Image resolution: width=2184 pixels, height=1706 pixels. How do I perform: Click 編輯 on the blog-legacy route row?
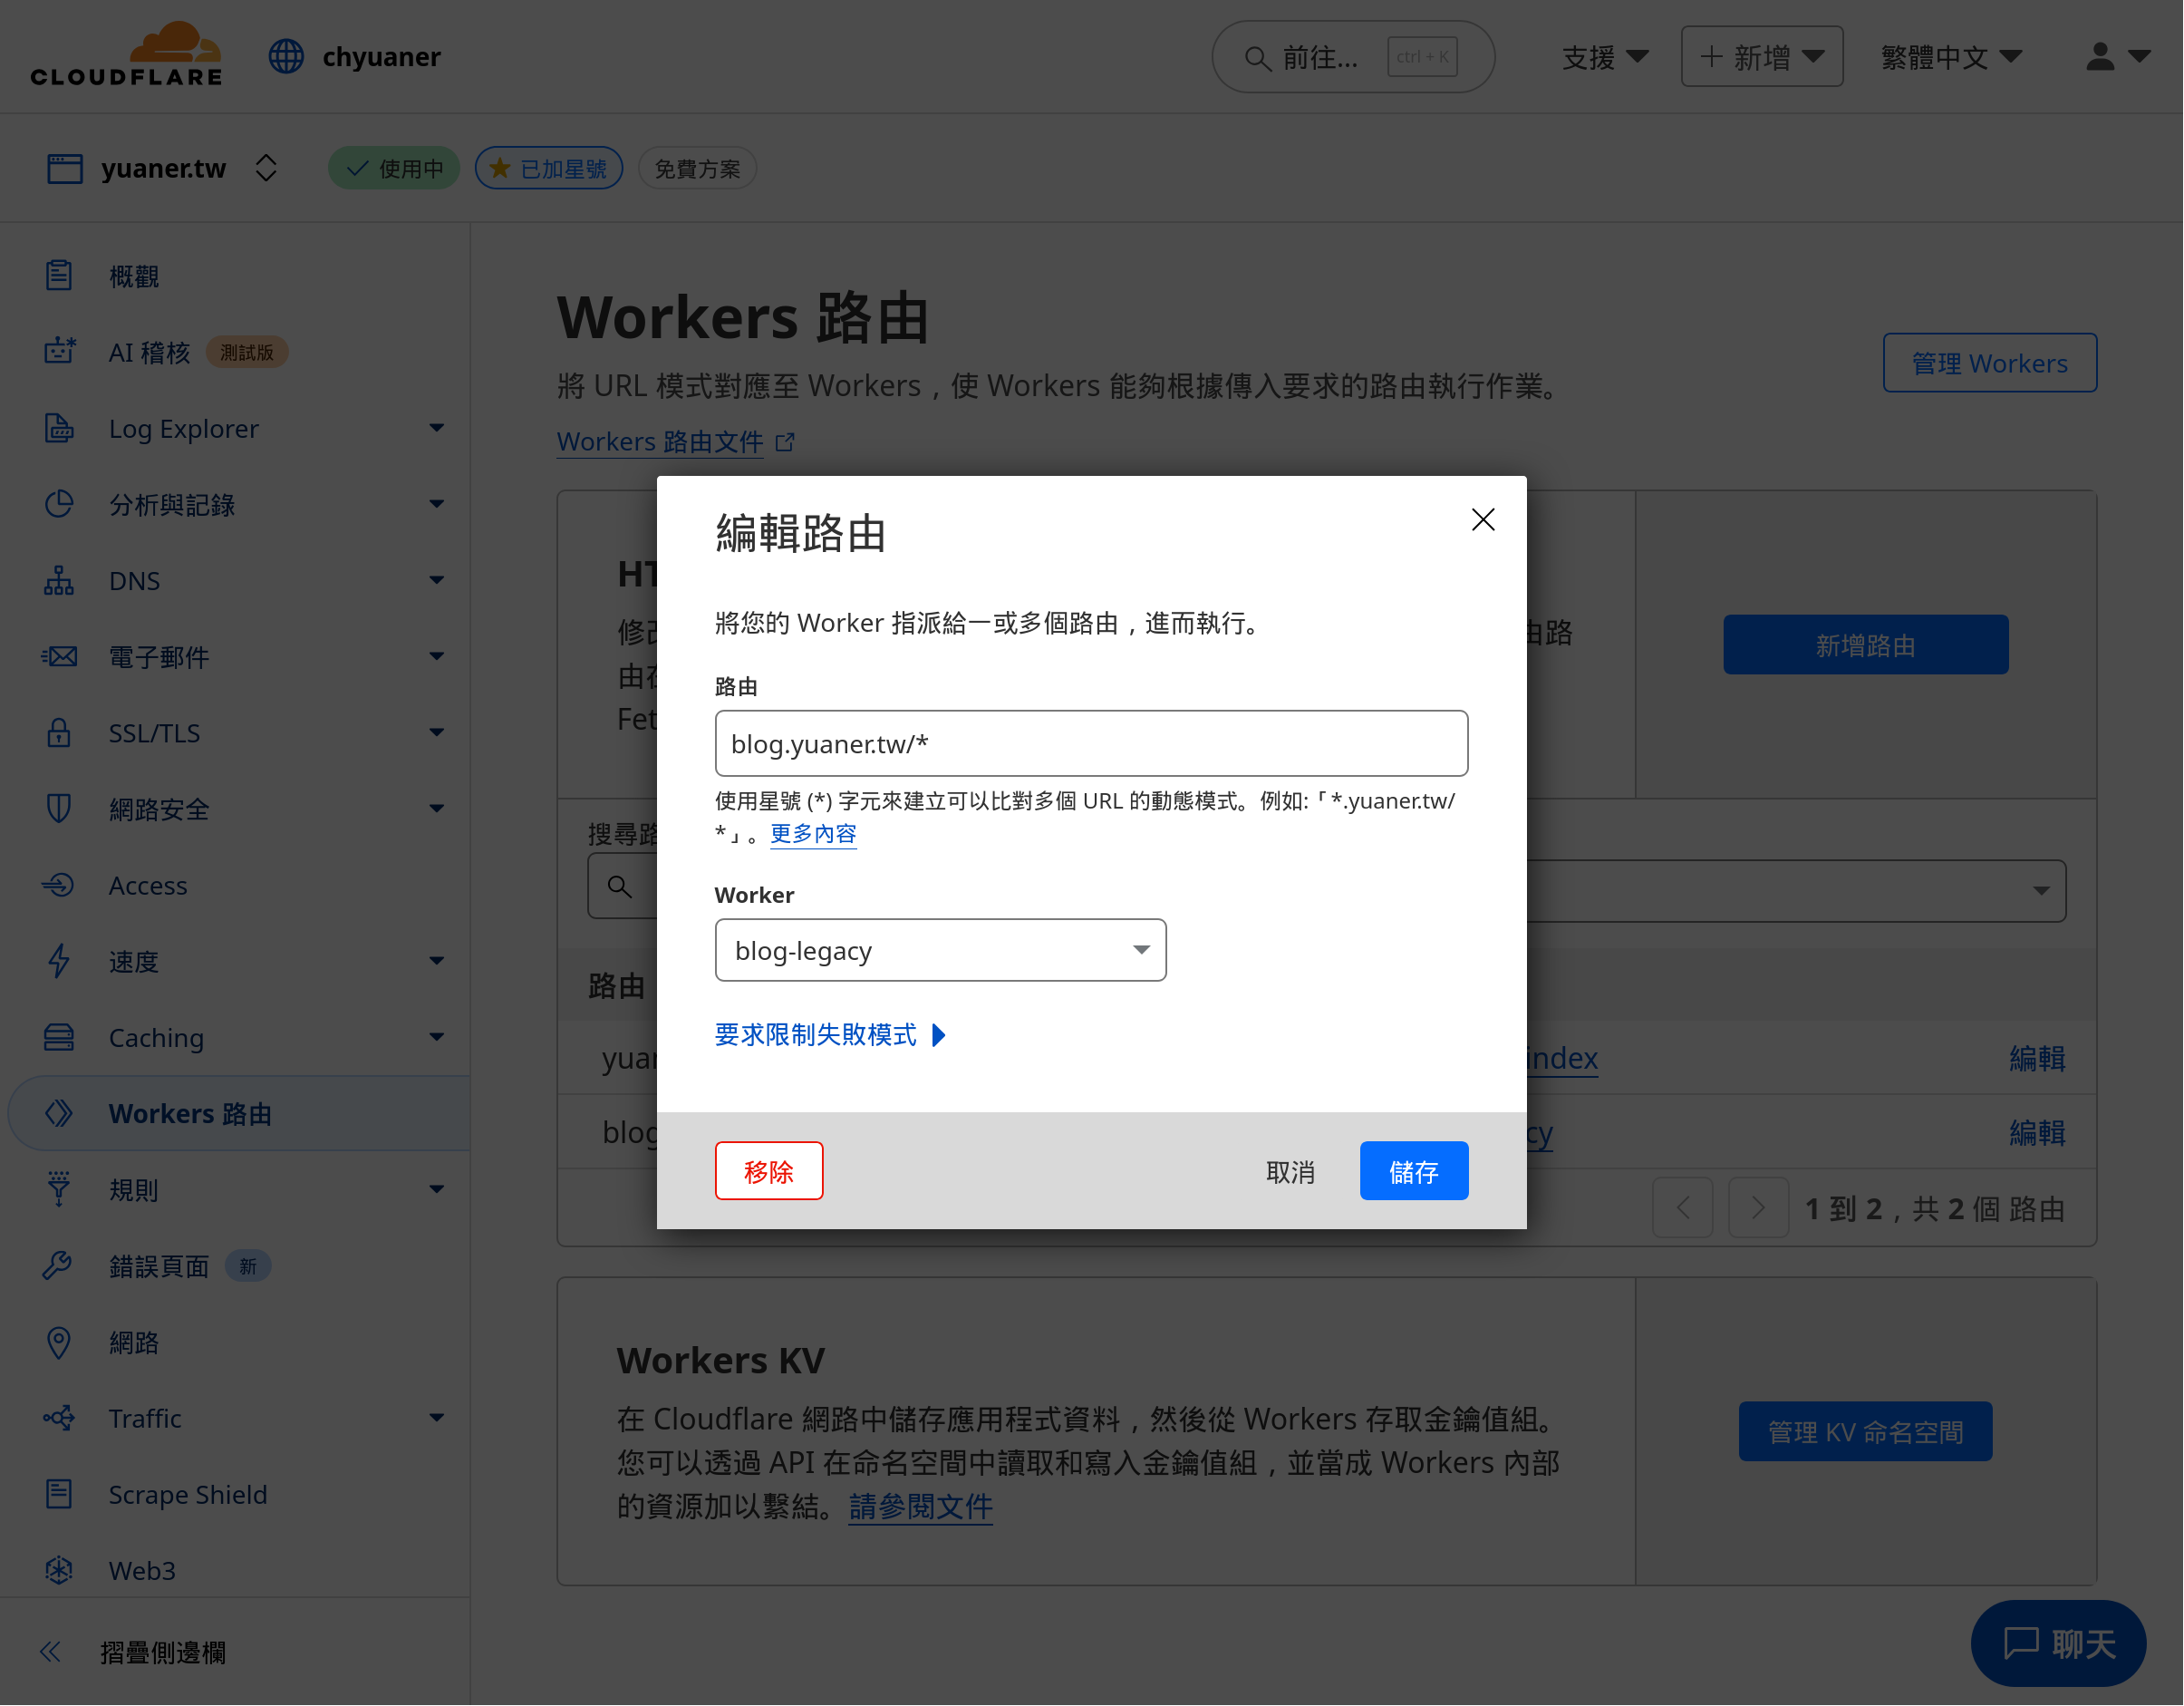pyautogui.click(x=2038, y=1133)
